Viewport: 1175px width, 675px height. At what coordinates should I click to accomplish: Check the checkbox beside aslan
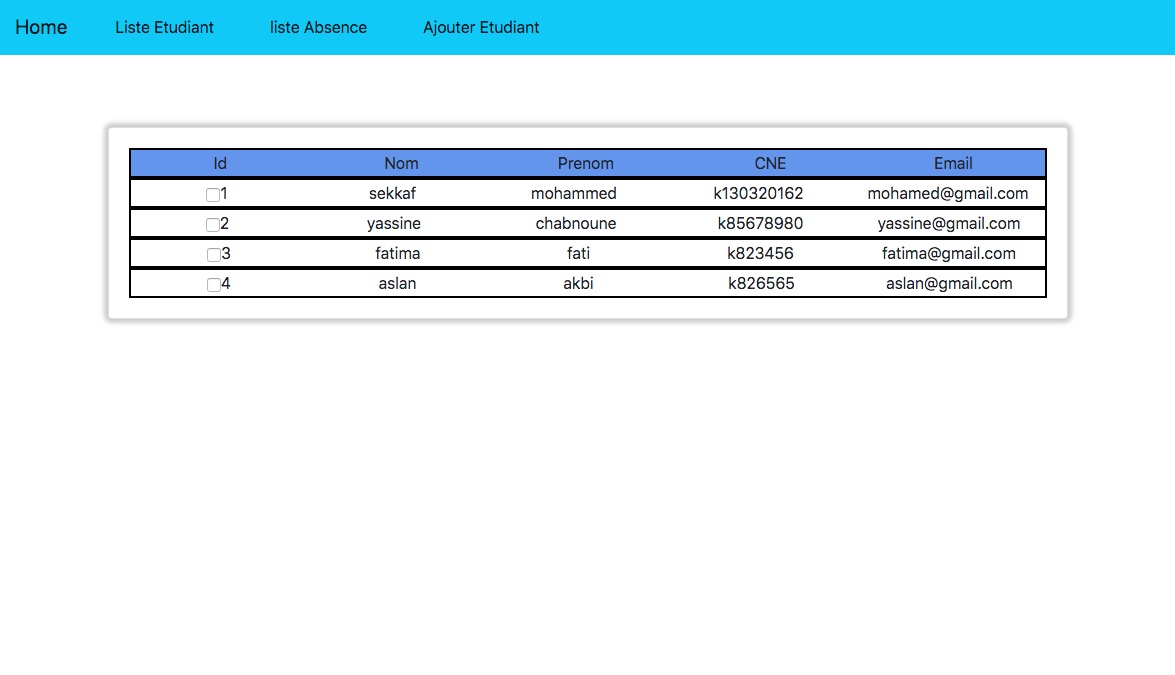tap(212, 284)
